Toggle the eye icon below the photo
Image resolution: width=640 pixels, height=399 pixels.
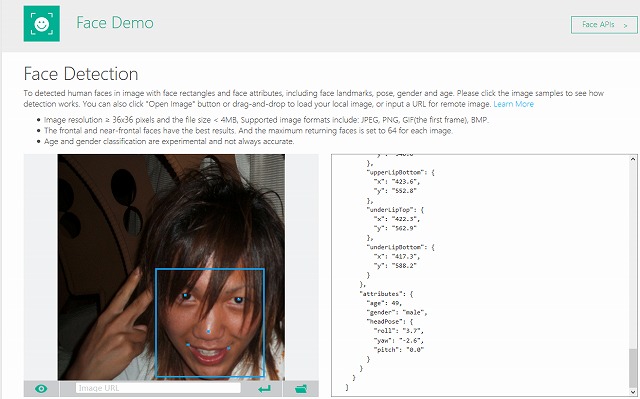point(41,389)
